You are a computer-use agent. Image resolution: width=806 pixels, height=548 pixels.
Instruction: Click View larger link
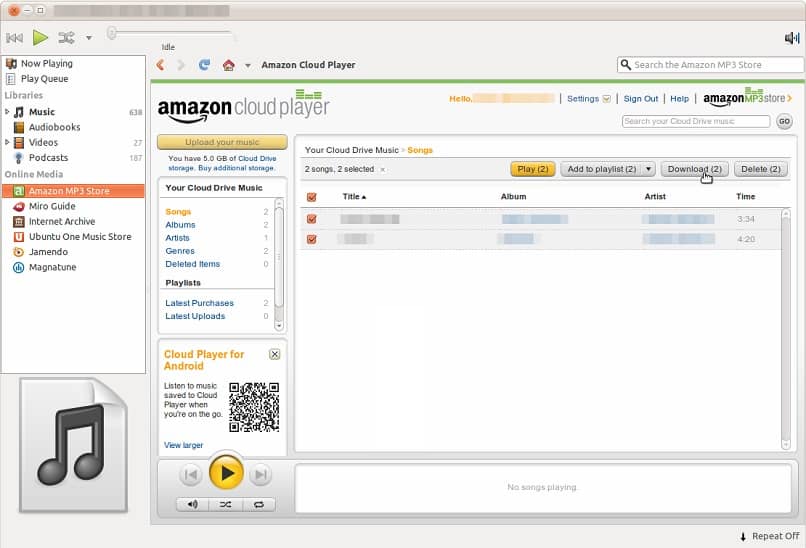click(x=184, y=445)
